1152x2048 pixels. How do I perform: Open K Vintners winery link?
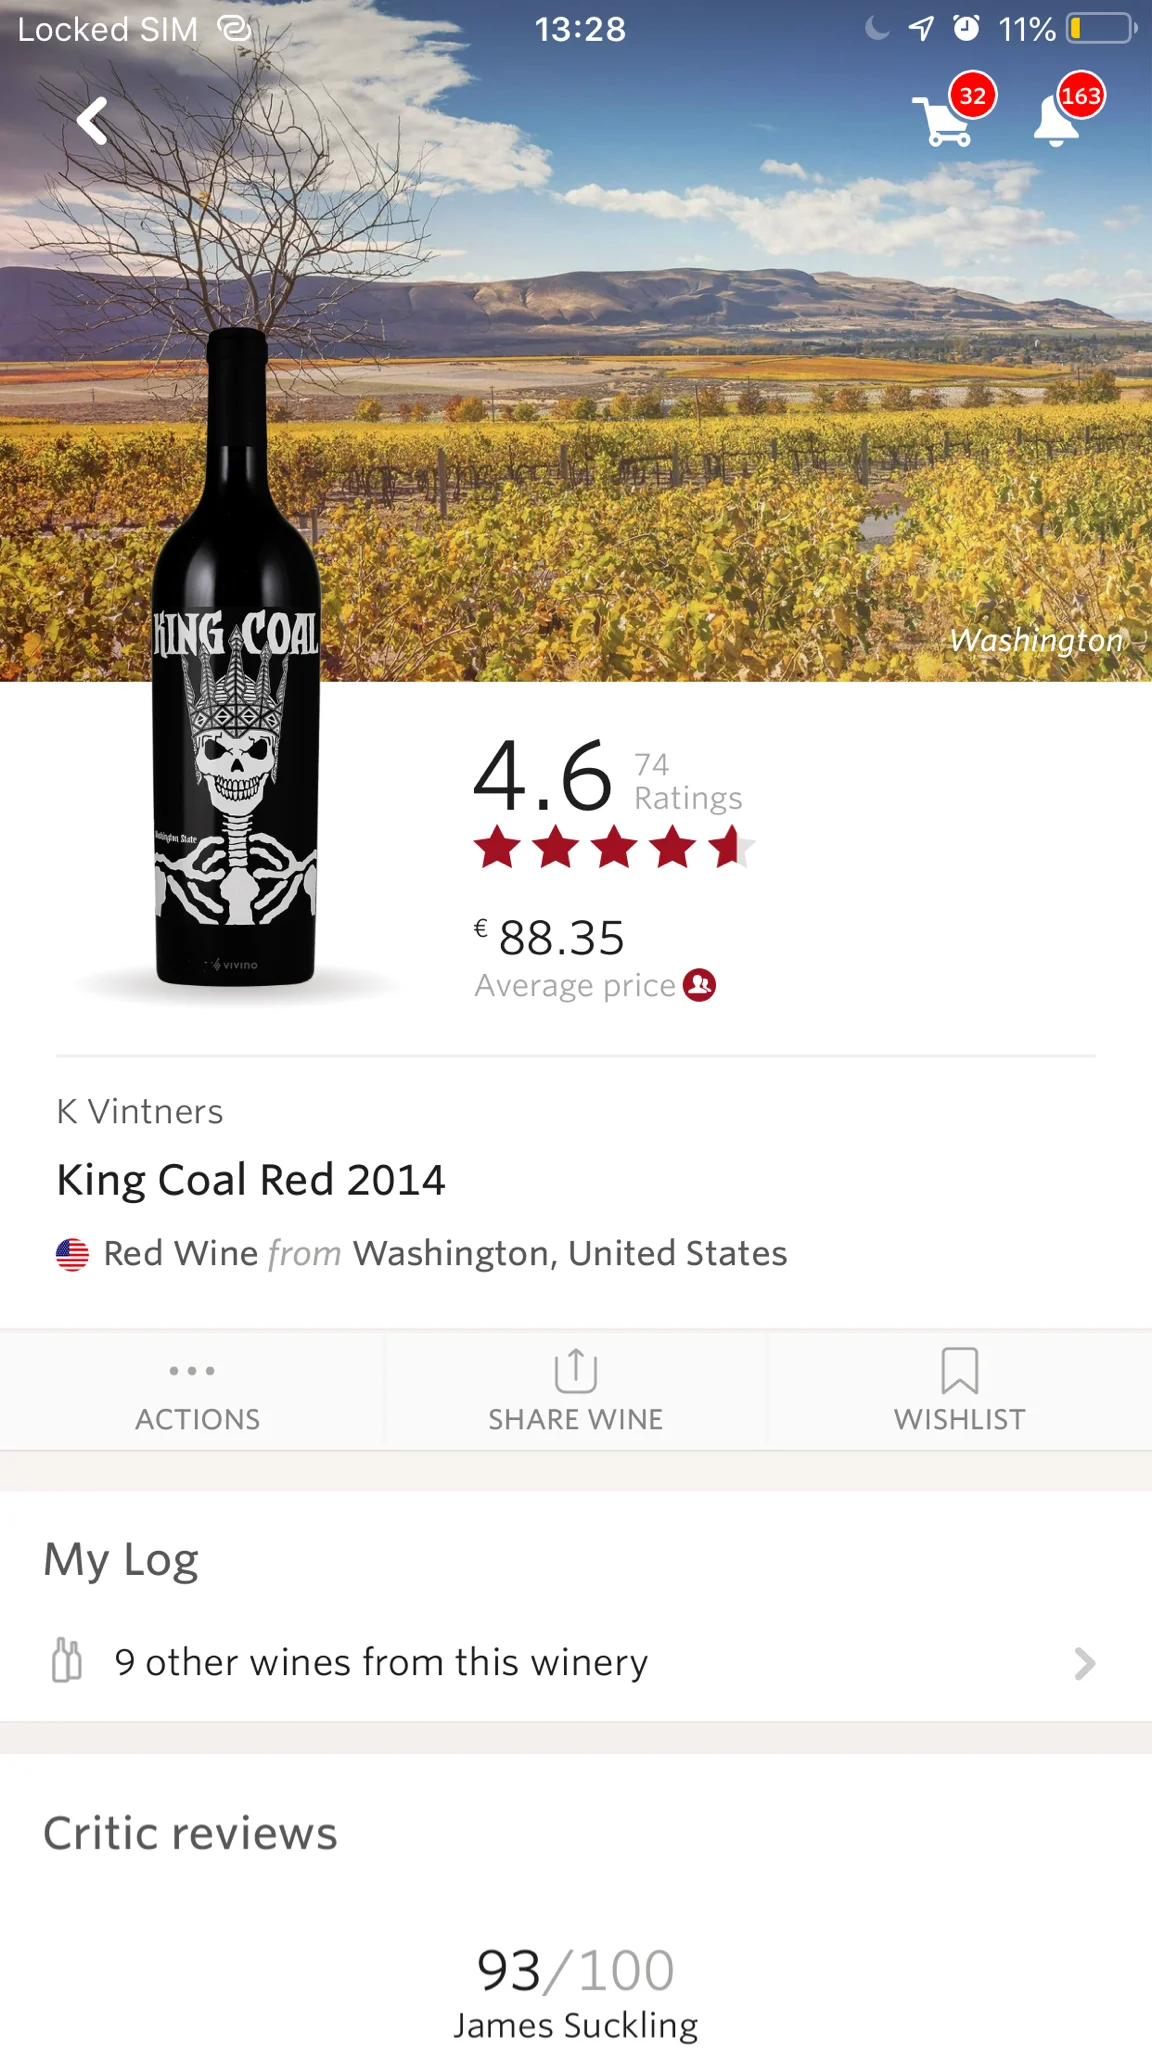coord(140,1111)
